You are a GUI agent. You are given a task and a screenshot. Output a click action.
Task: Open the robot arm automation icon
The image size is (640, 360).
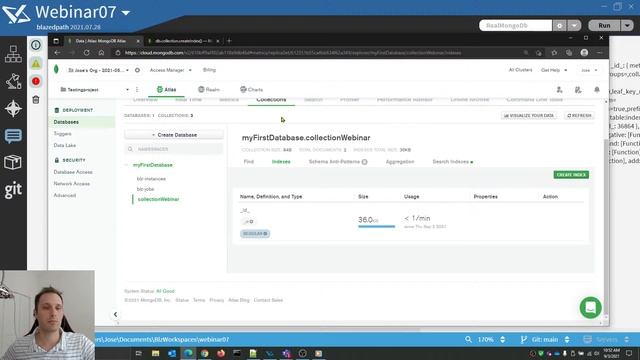coord(13,81)
